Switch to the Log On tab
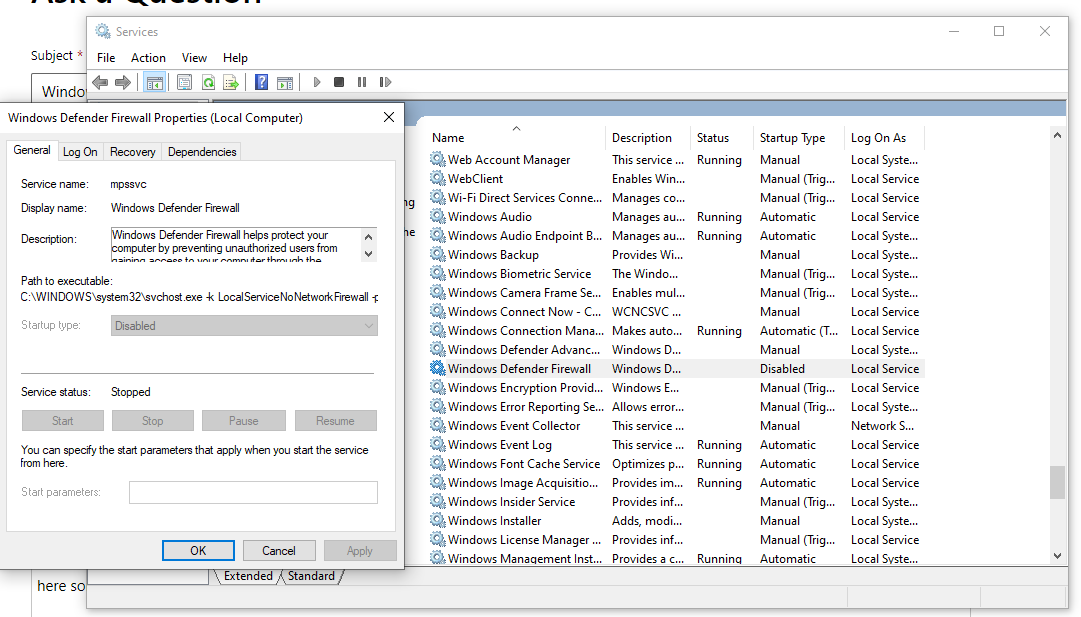Viewport: 1081px width, 617px height. [x=80, y=152]
